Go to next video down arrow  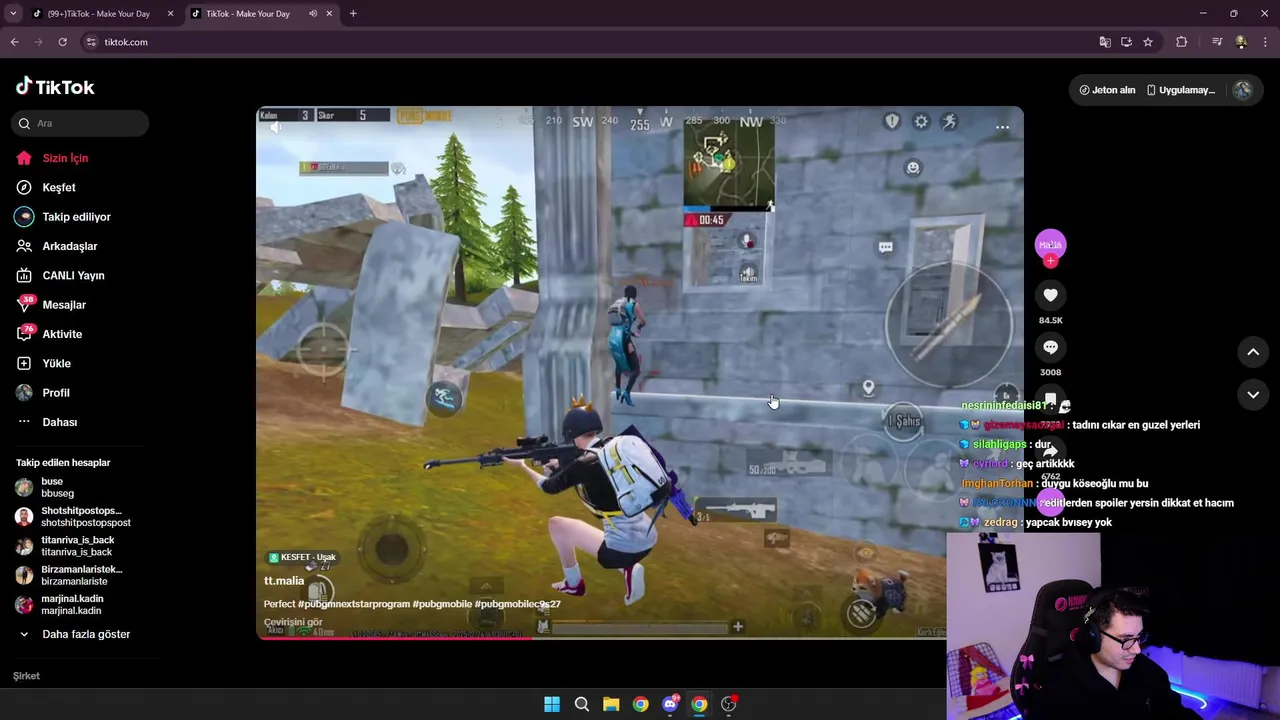click(1253, 395)
